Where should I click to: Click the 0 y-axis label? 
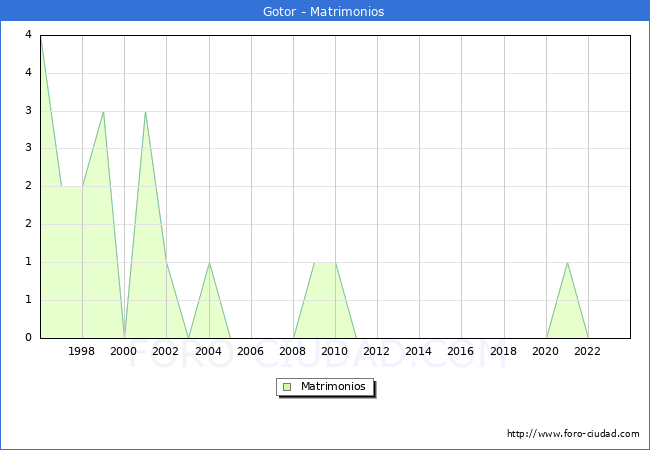coord(28,337)
